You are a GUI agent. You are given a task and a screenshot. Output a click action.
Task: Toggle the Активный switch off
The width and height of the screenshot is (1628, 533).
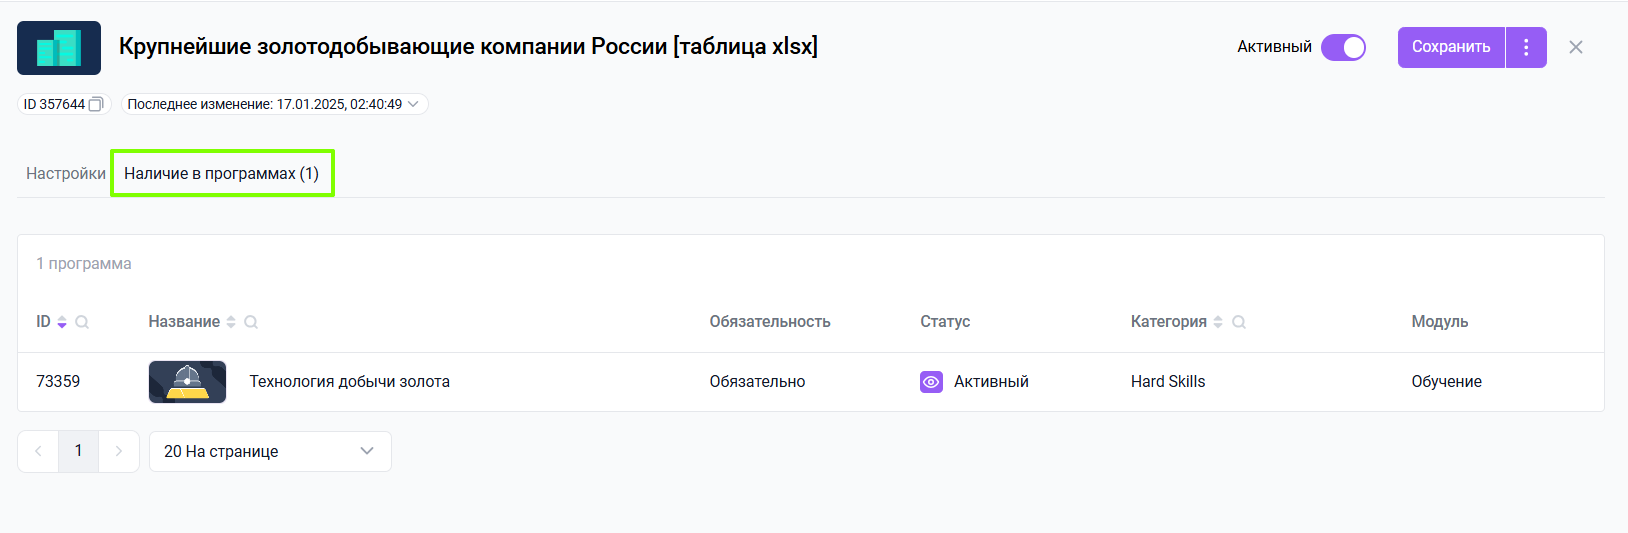coord(1343,47)
